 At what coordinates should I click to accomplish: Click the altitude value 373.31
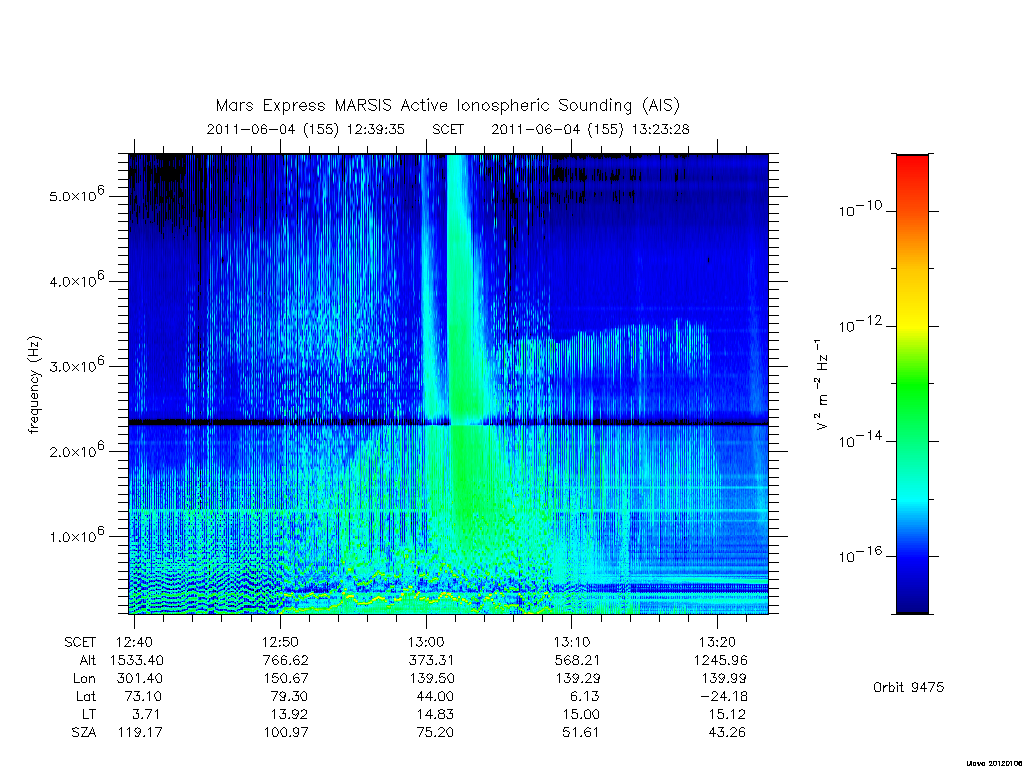(431, 661)
